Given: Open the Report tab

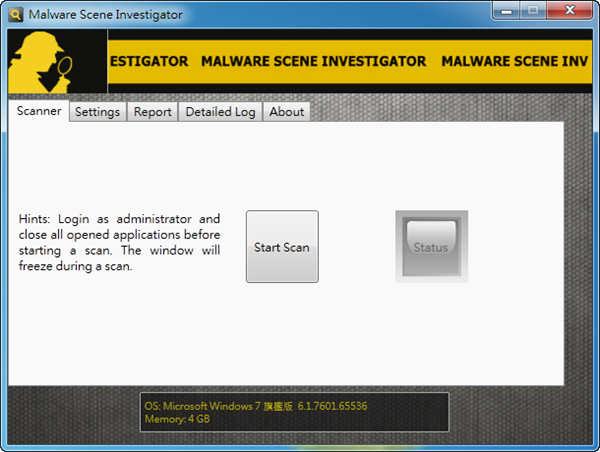Looking at the screenshot, I should 153,112.
